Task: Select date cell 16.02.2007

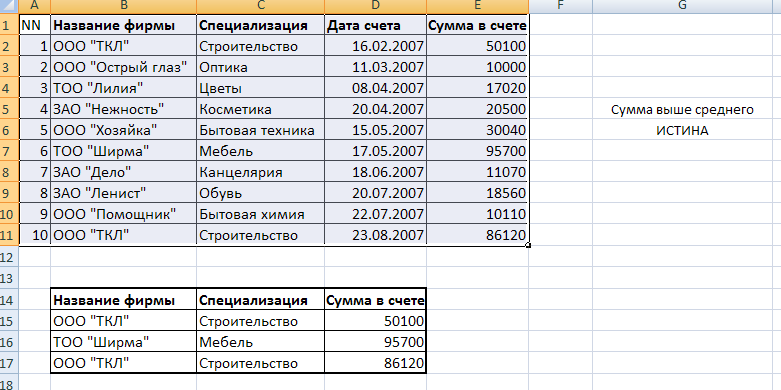Action: click(376, 46)
